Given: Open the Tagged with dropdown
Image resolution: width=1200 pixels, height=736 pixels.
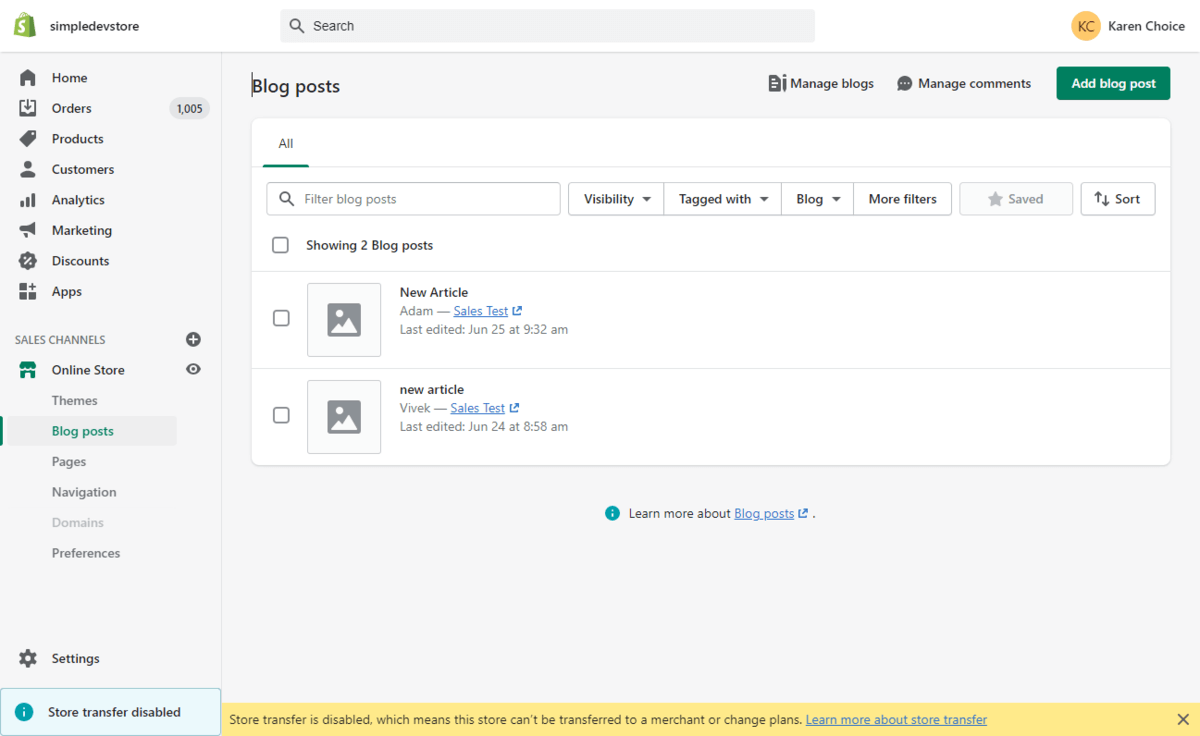Looking at the screenshot, I should (x=723, y=199).
